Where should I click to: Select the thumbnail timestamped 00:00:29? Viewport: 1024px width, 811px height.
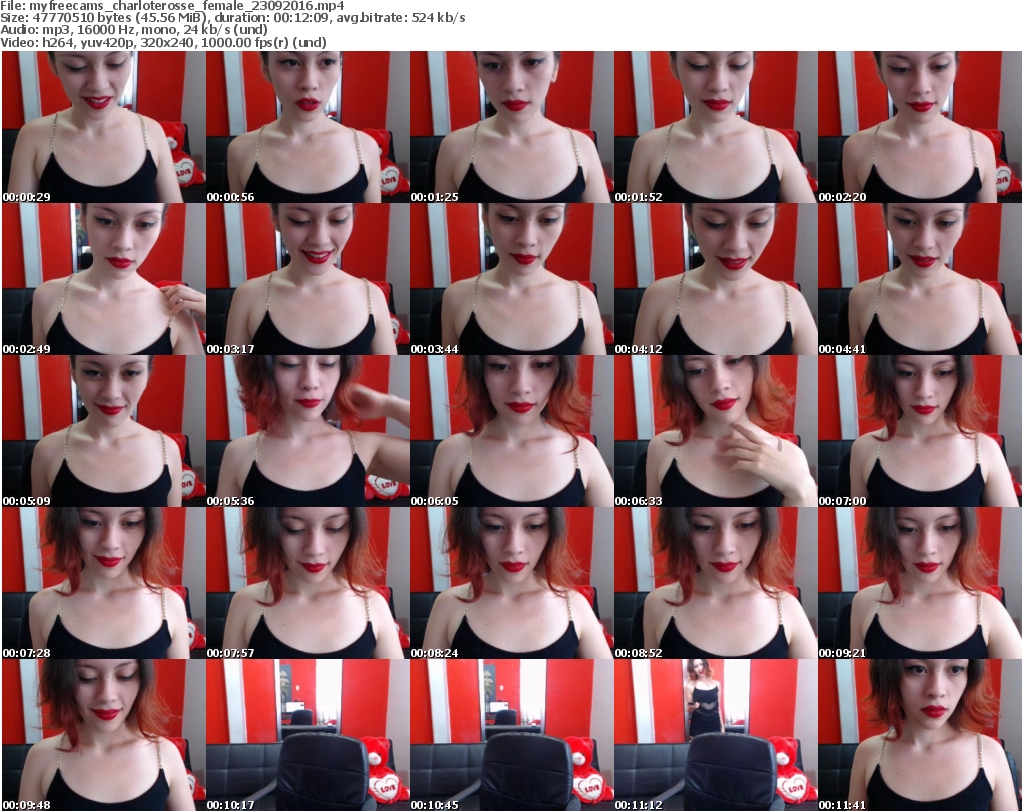pyautogui.click(x=103, y=127)
